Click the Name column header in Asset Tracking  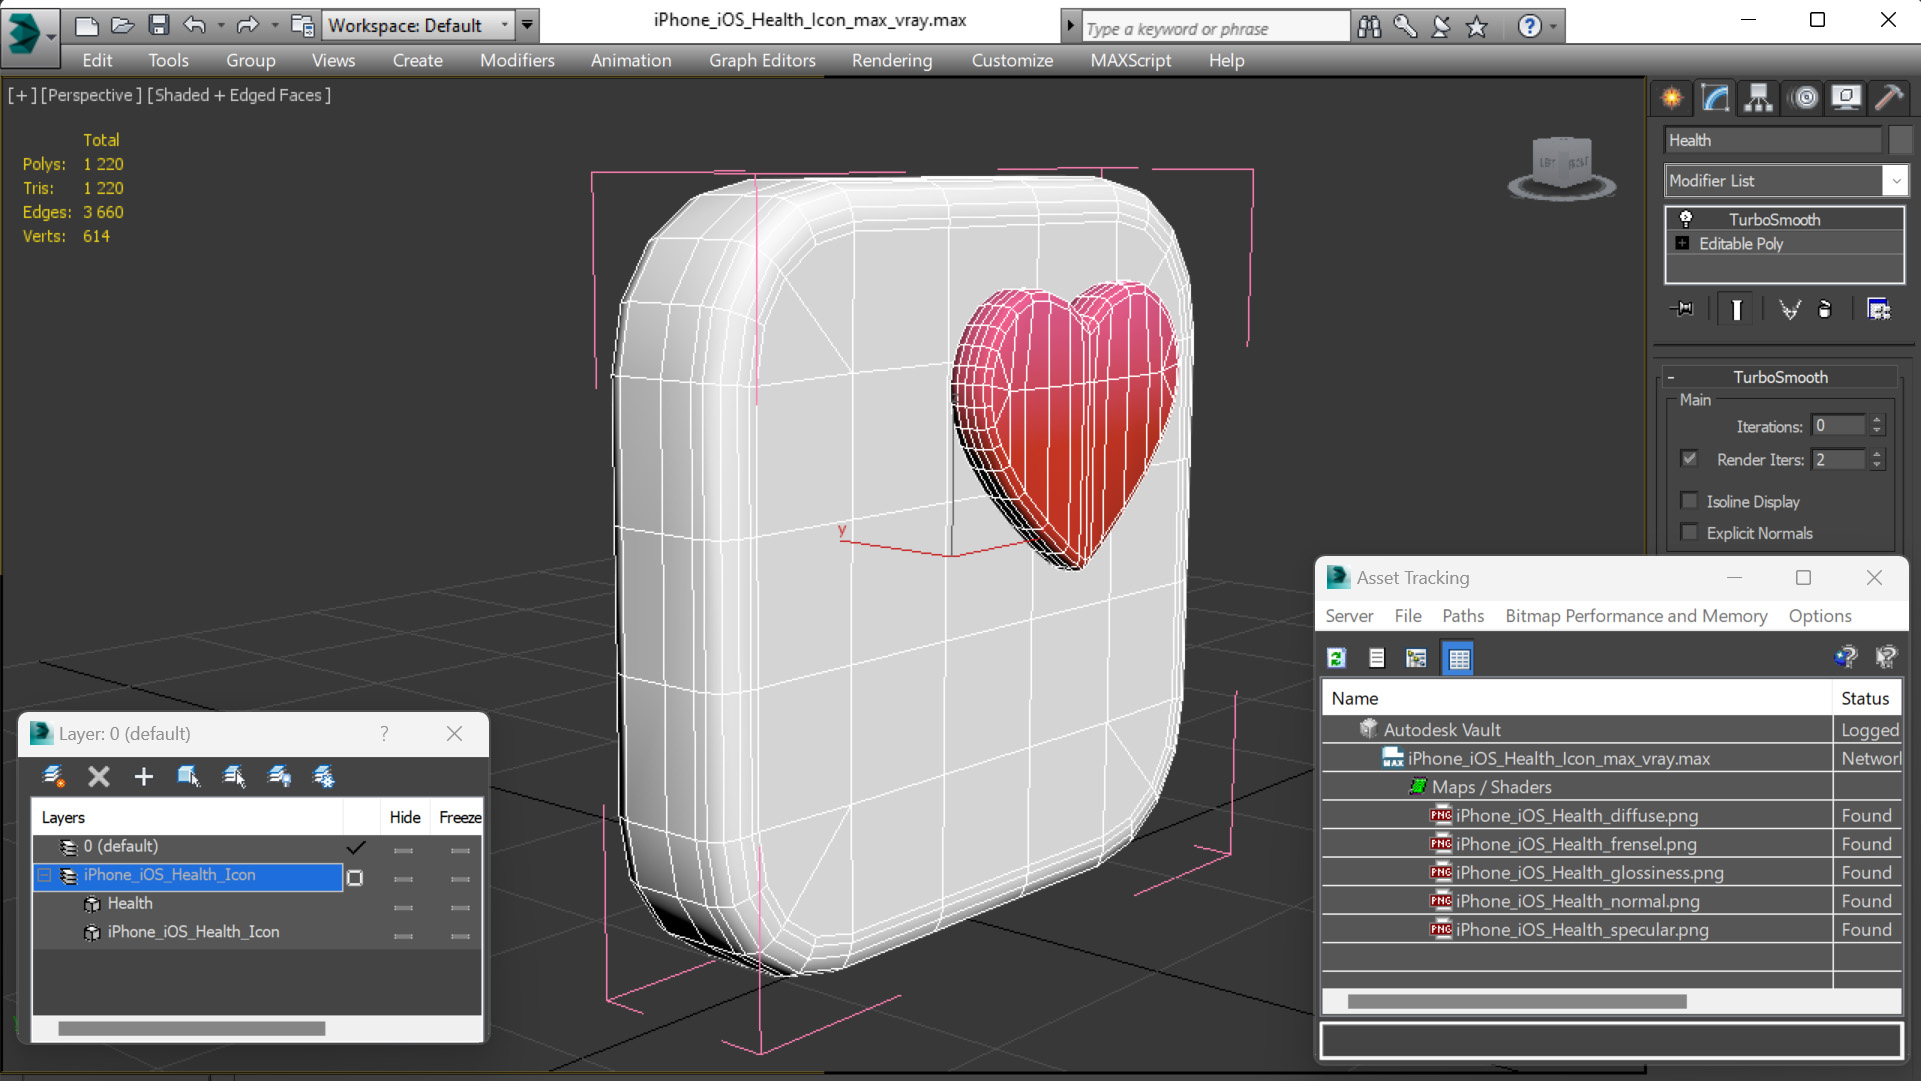pos(1578,698)
